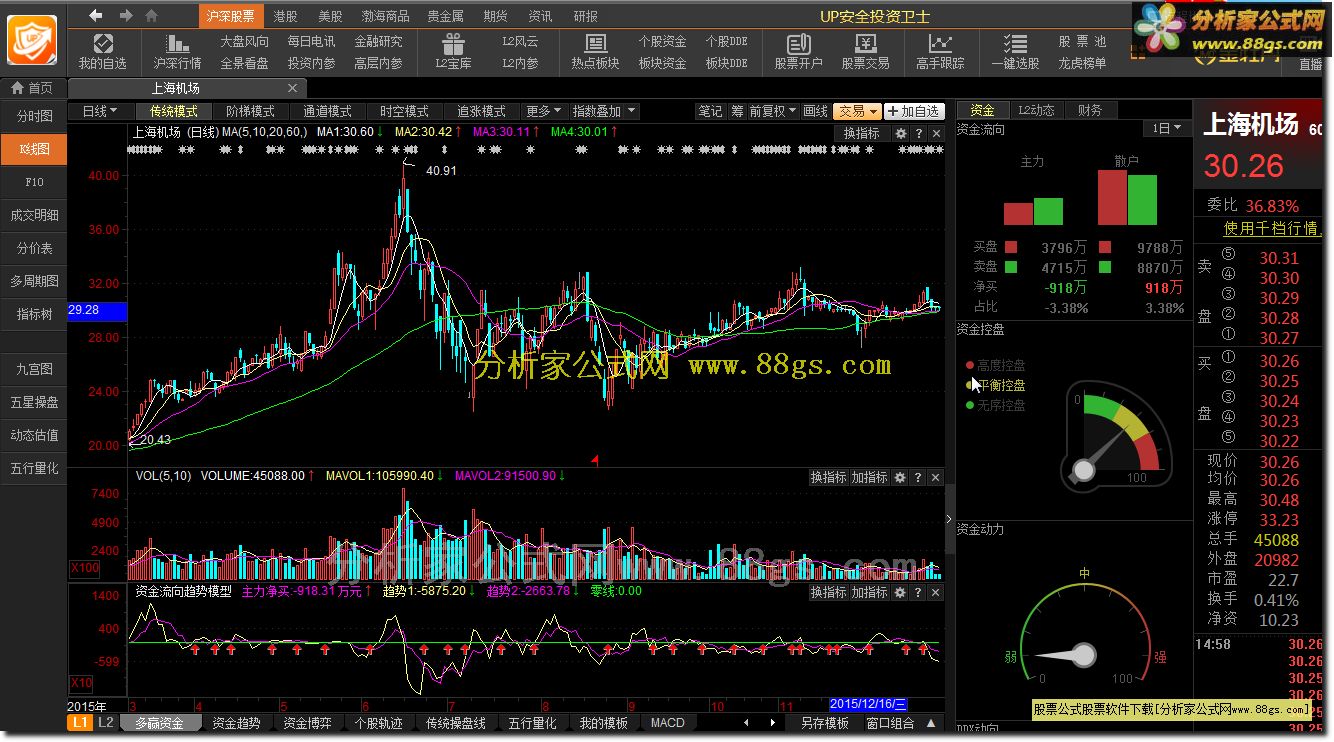Select the 沪深股票 top tab
This screenshot has width=1334, height=742.
coord(232,16)
